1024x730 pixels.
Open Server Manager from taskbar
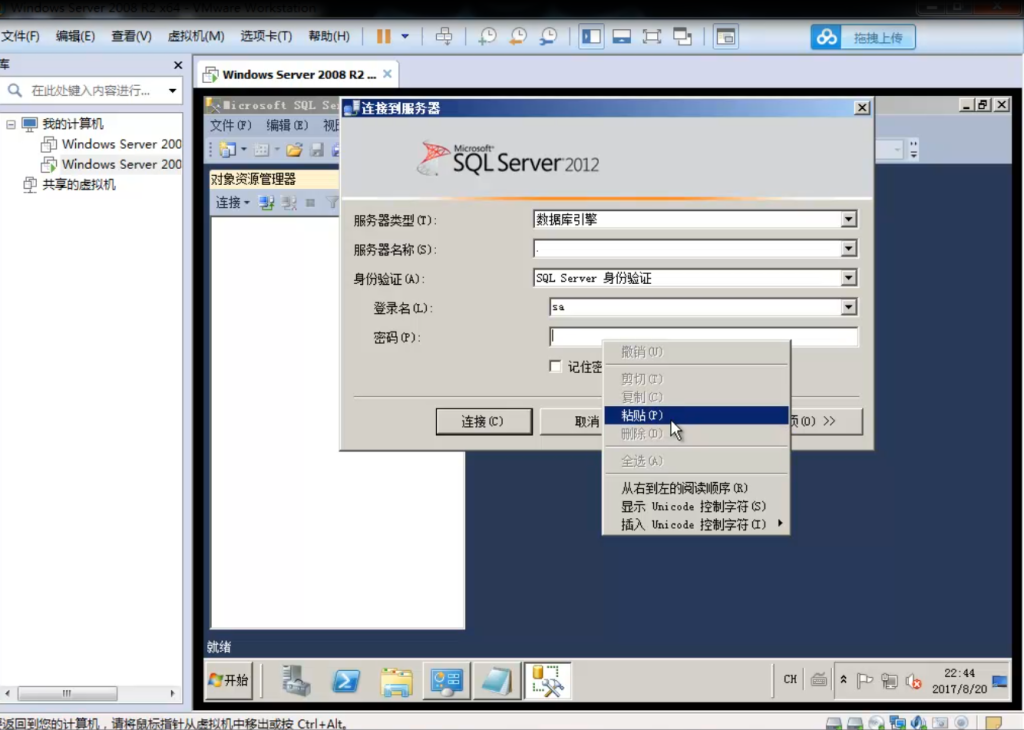click(x=296, y=680)
